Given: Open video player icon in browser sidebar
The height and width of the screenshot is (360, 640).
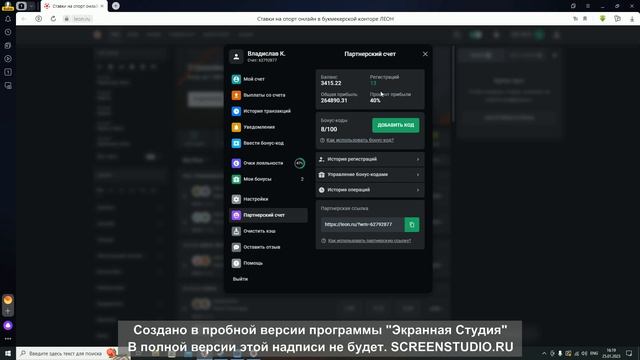Looking at the screenshot, I should pos(8,59).
